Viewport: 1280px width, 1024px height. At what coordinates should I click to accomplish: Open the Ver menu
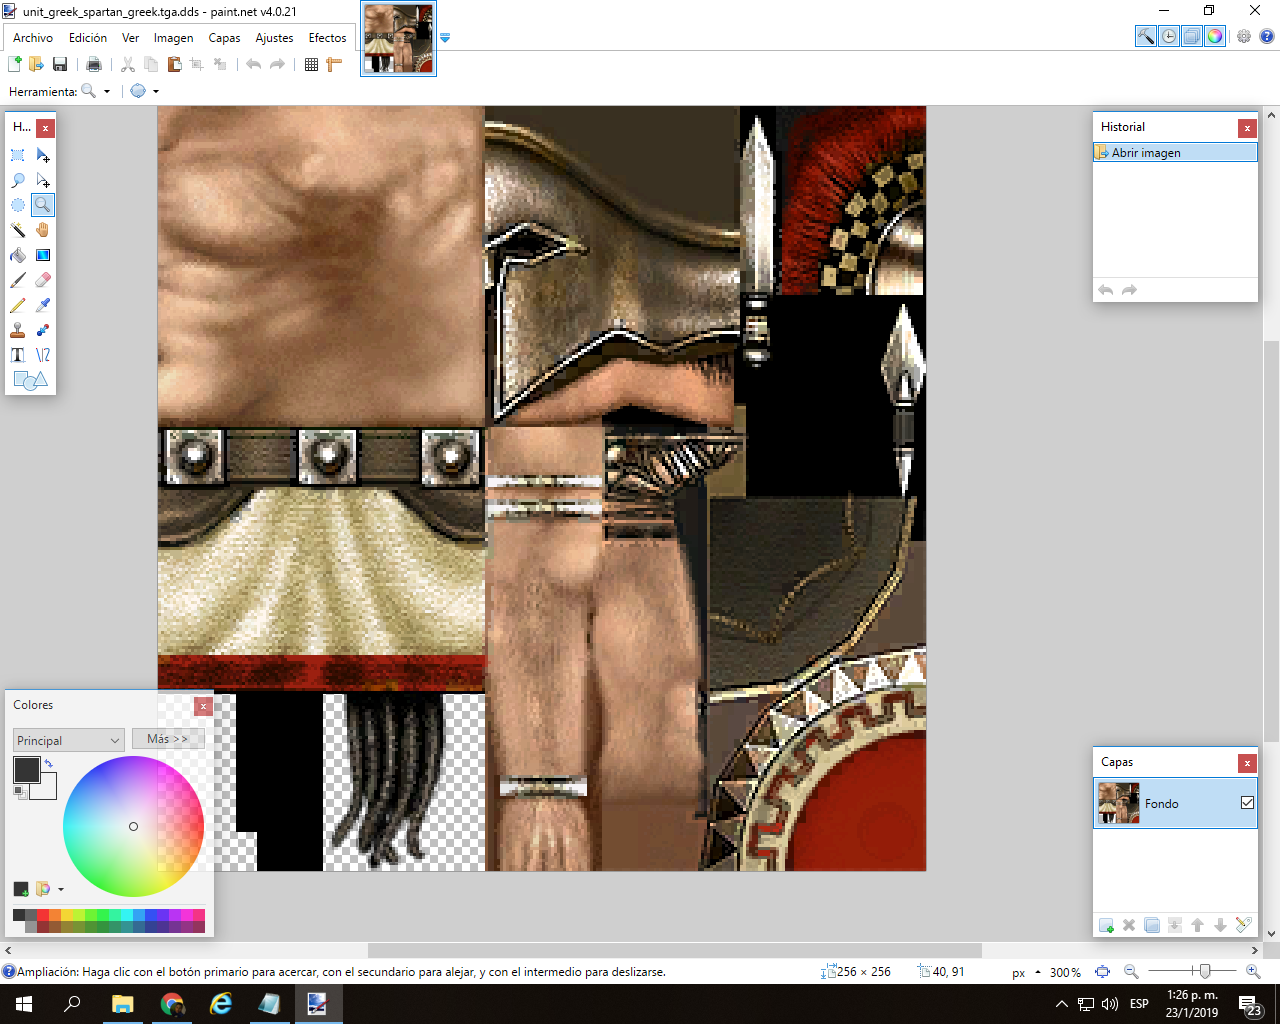tap(130, 38)
